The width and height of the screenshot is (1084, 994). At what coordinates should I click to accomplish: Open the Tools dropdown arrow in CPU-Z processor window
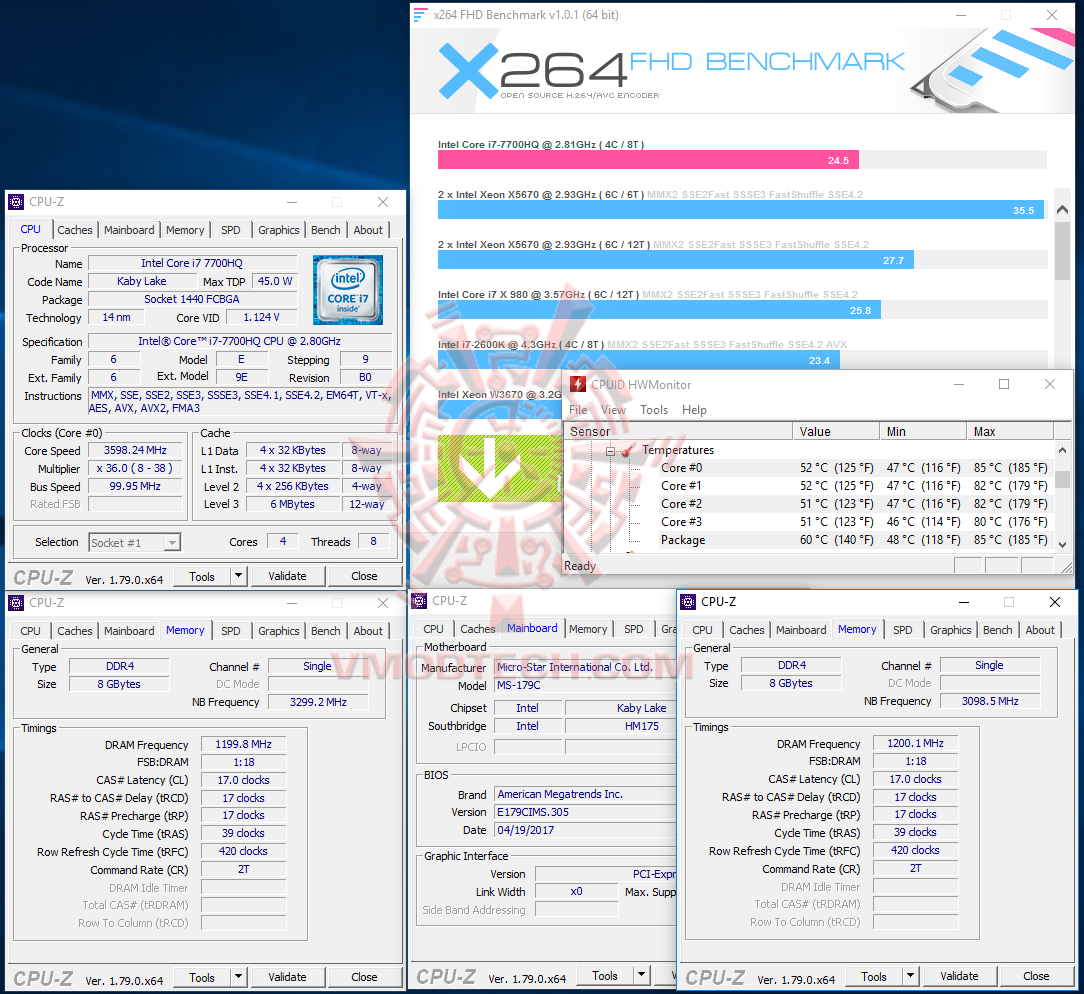tap(239, 575)
